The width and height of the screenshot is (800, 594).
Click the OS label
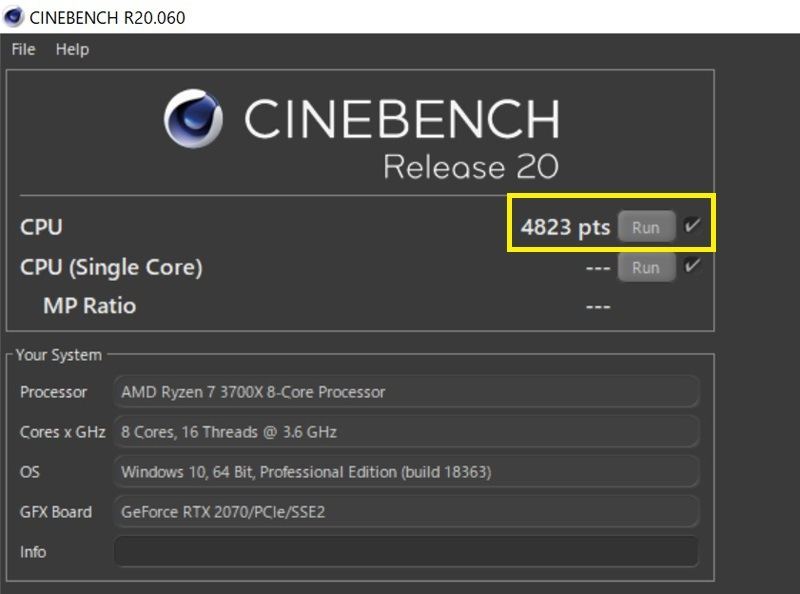coord(30,472)
